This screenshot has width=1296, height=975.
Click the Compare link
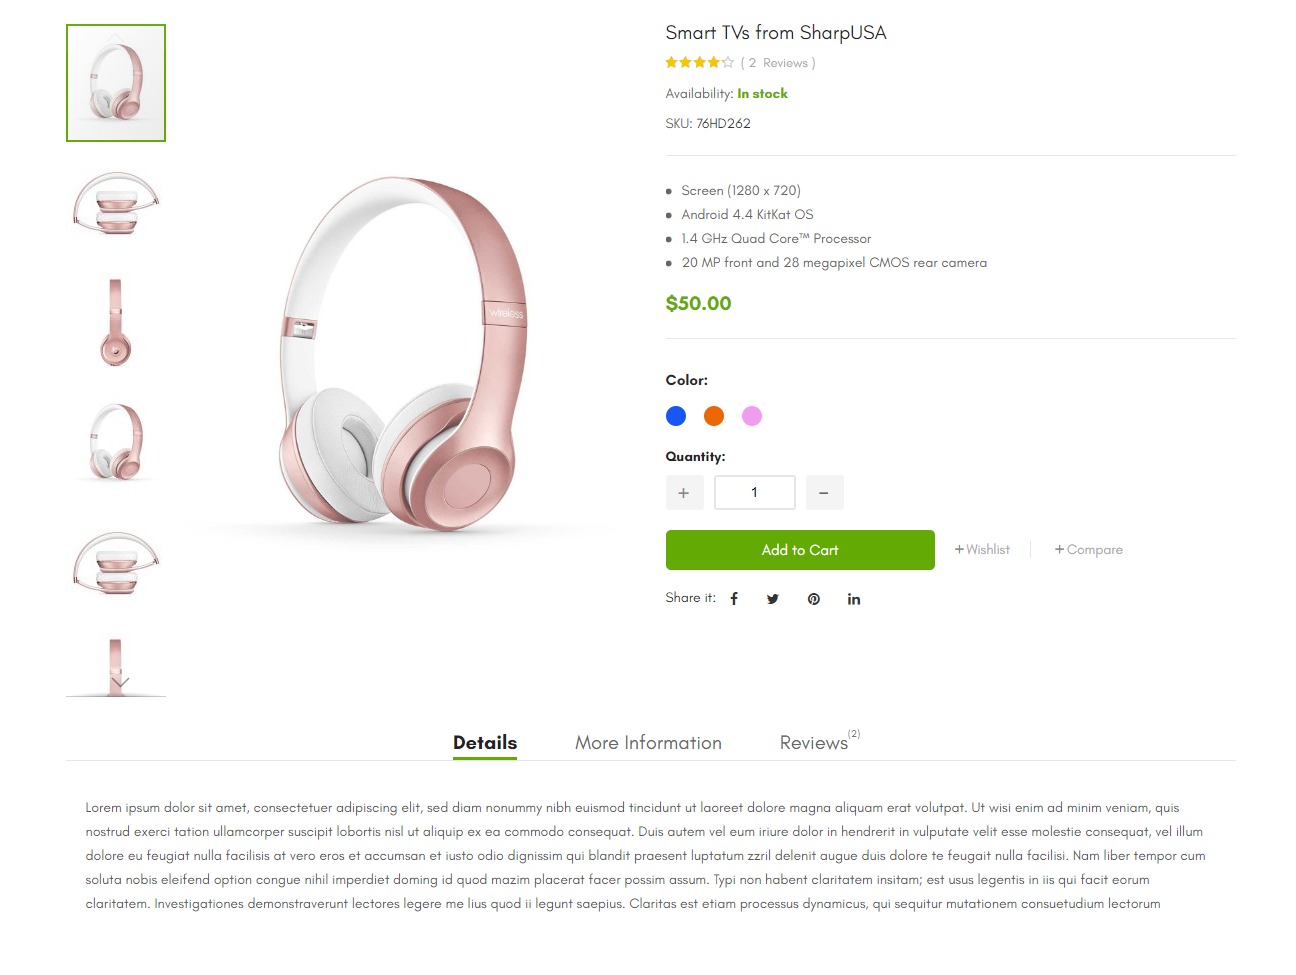pyautogui.click(x=1089, y=550)
